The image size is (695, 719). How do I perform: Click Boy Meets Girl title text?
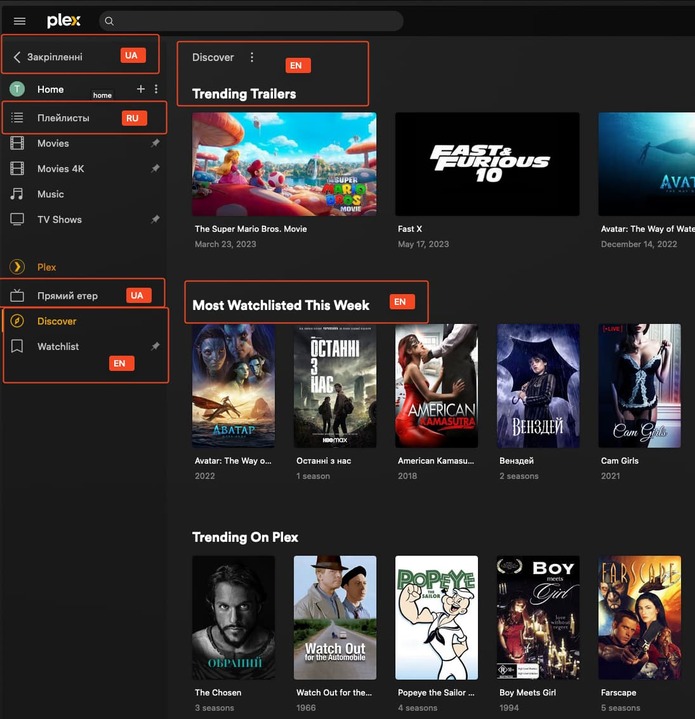pyautogui.click(x=528, y=692)
